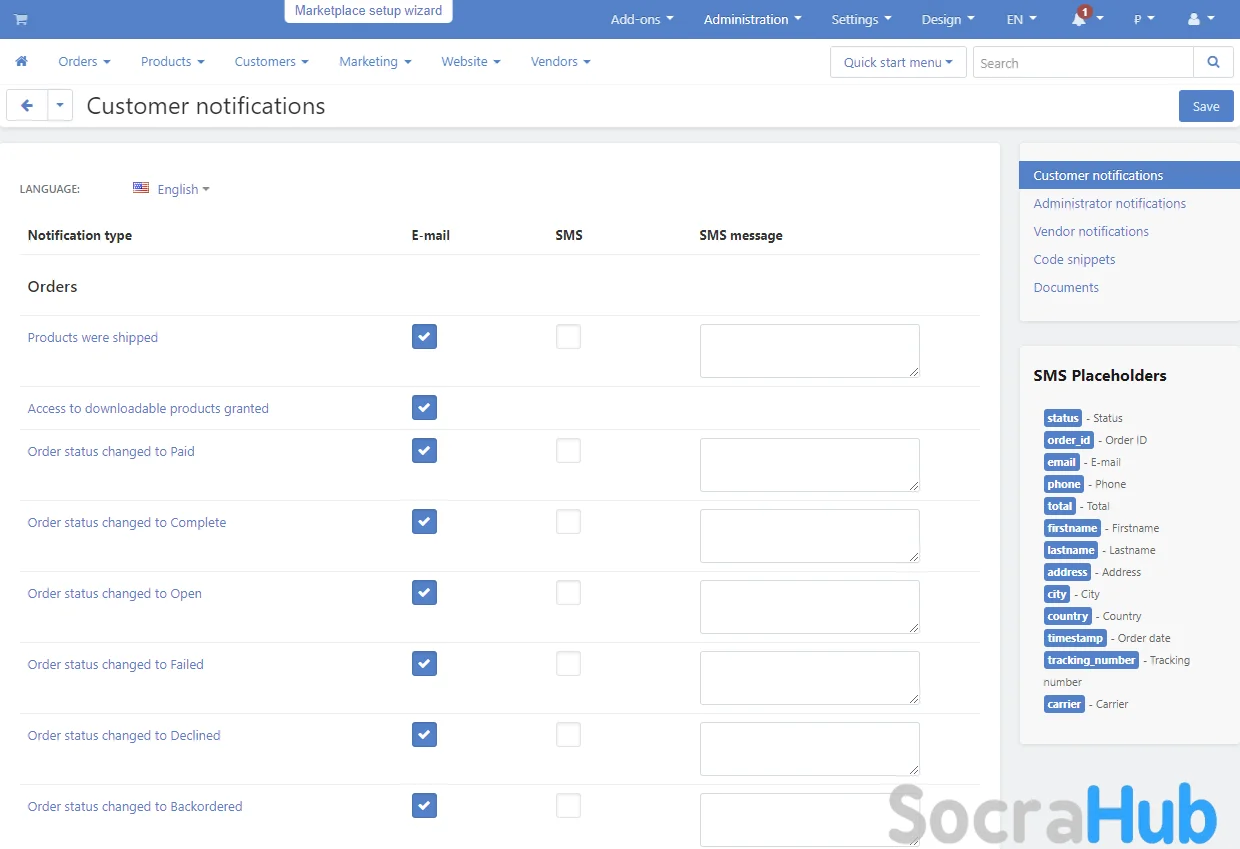Click the US flag language icon
The image size is (1240, 849).
click(141, 188)
